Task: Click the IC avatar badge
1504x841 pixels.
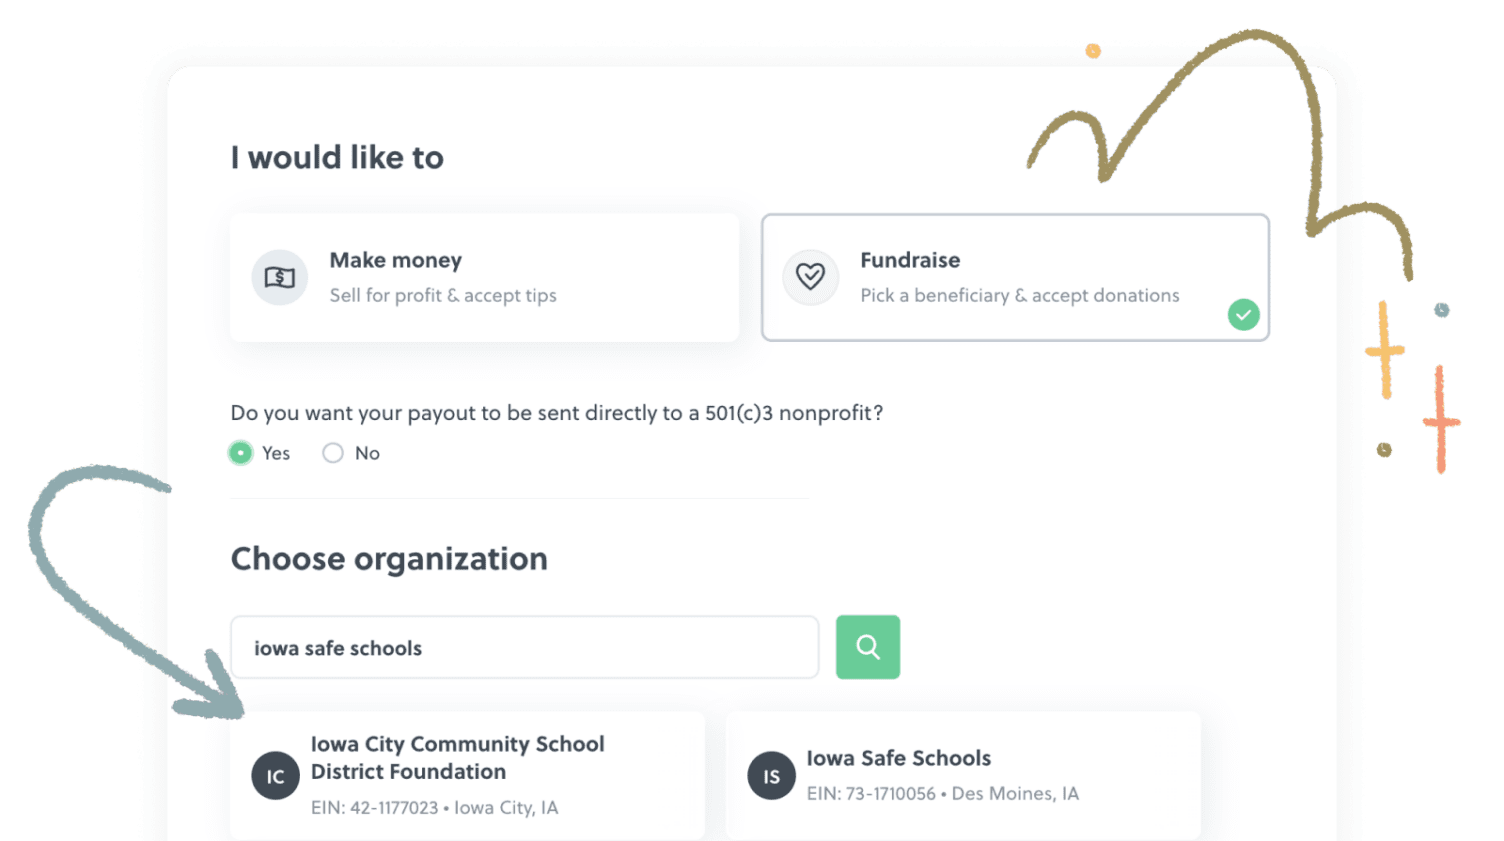Action: pyautogui.click(x=275, y=776)
